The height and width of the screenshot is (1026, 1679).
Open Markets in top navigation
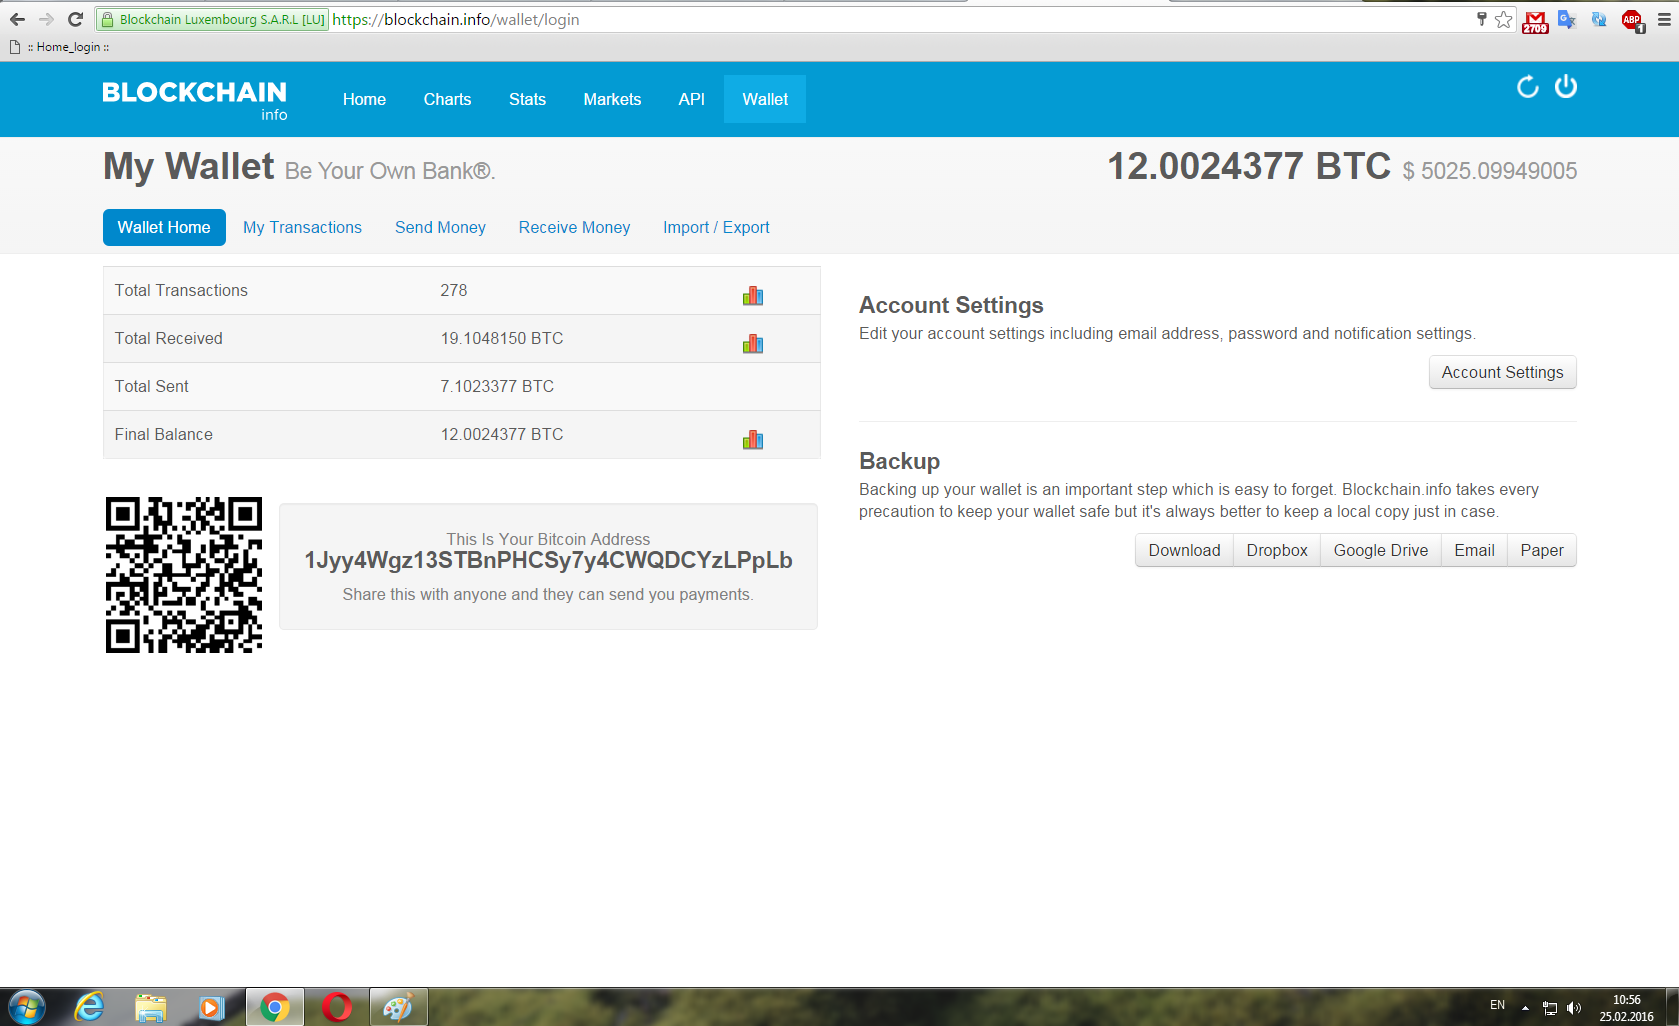tap(612, 99)
